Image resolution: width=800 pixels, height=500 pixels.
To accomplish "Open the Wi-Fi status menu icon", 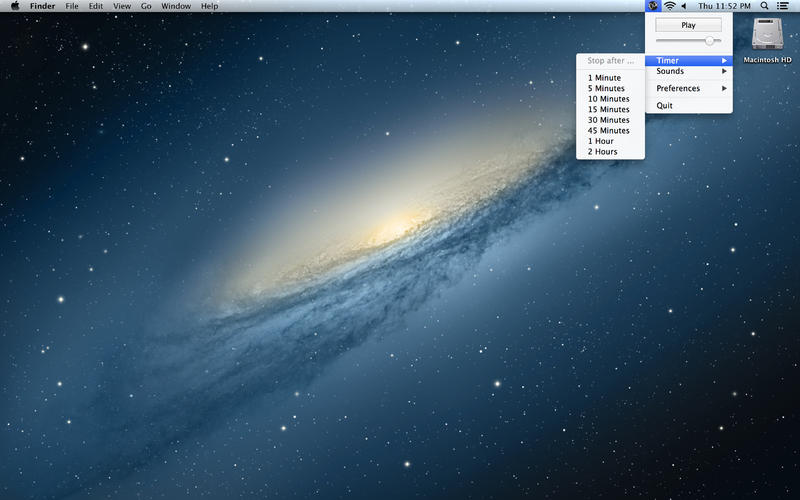I will pyautogui.click(x=669, y=6).
